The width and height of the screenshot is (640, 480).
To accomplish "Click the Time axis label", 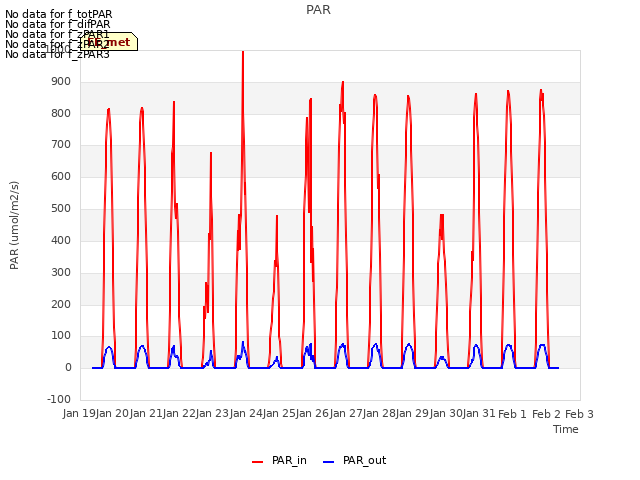I will coord(566,429).
